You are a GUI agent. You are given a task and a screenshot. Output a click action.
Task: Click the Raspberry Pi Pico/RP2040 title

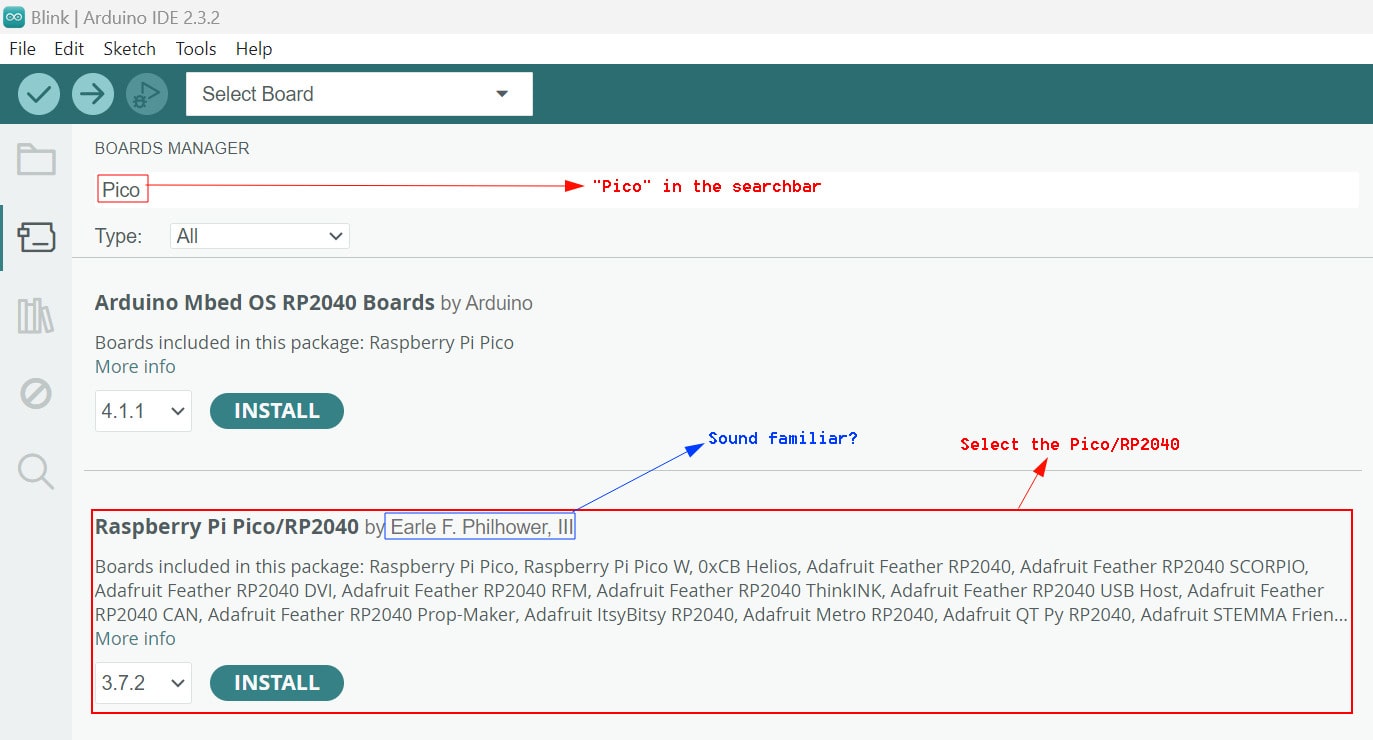[227, 526]
